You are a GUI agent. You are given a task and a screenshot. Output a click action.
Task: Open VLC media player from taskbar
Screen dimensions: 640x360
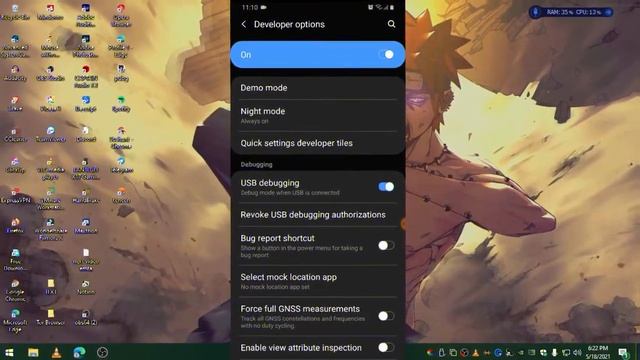tap(56, 352)
